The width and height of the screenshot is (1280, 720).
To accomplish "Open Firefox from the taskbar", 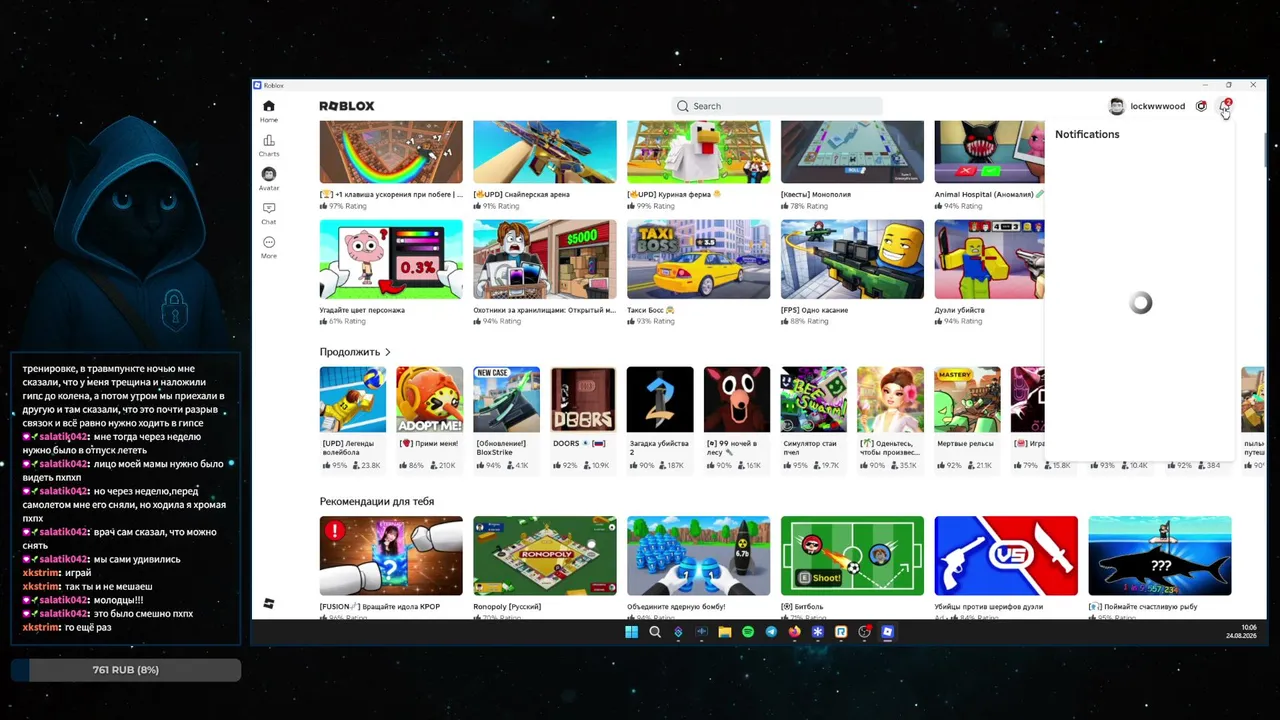I will click(794, 632).
